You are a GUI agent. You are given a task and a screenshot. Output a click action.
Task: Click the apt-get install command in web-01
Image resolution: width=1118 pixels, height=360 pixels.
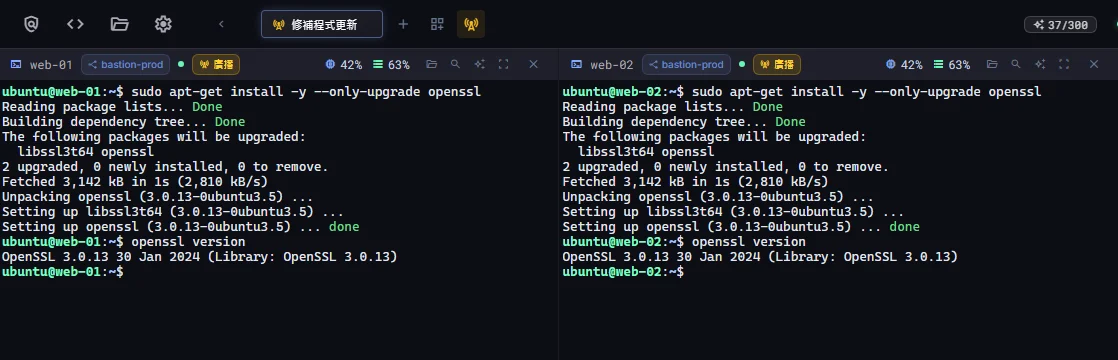coord(306,92)
